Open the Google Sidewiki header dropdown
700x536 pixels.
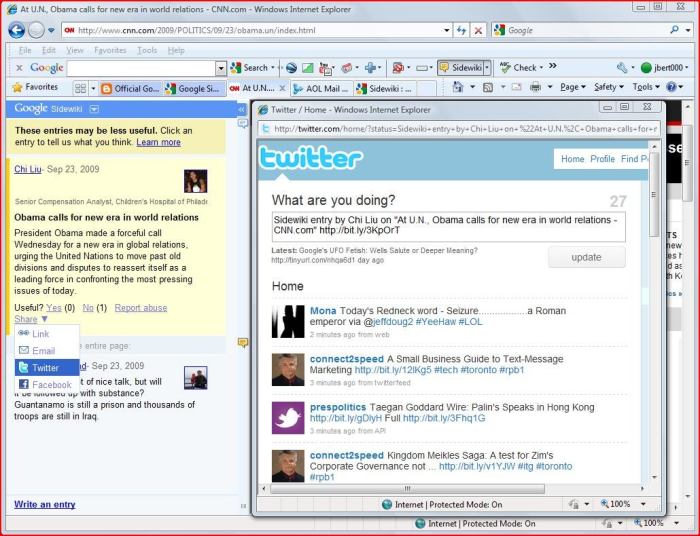94,109
